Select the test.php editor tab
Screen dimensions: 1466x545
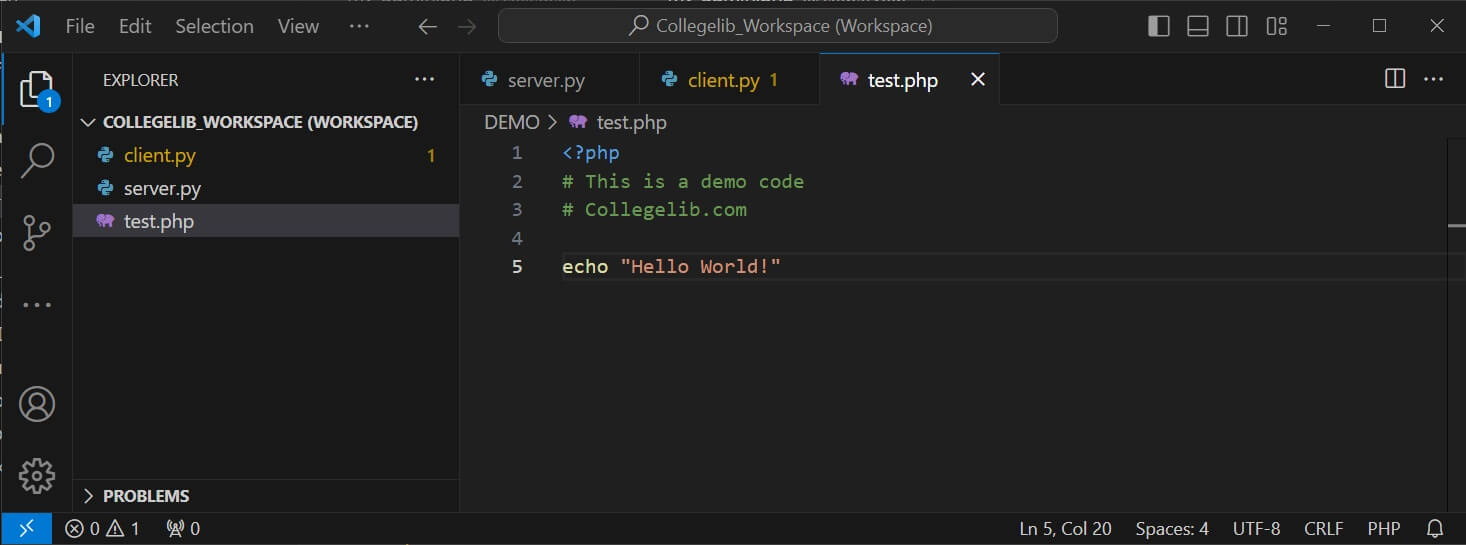click(909, 80)
